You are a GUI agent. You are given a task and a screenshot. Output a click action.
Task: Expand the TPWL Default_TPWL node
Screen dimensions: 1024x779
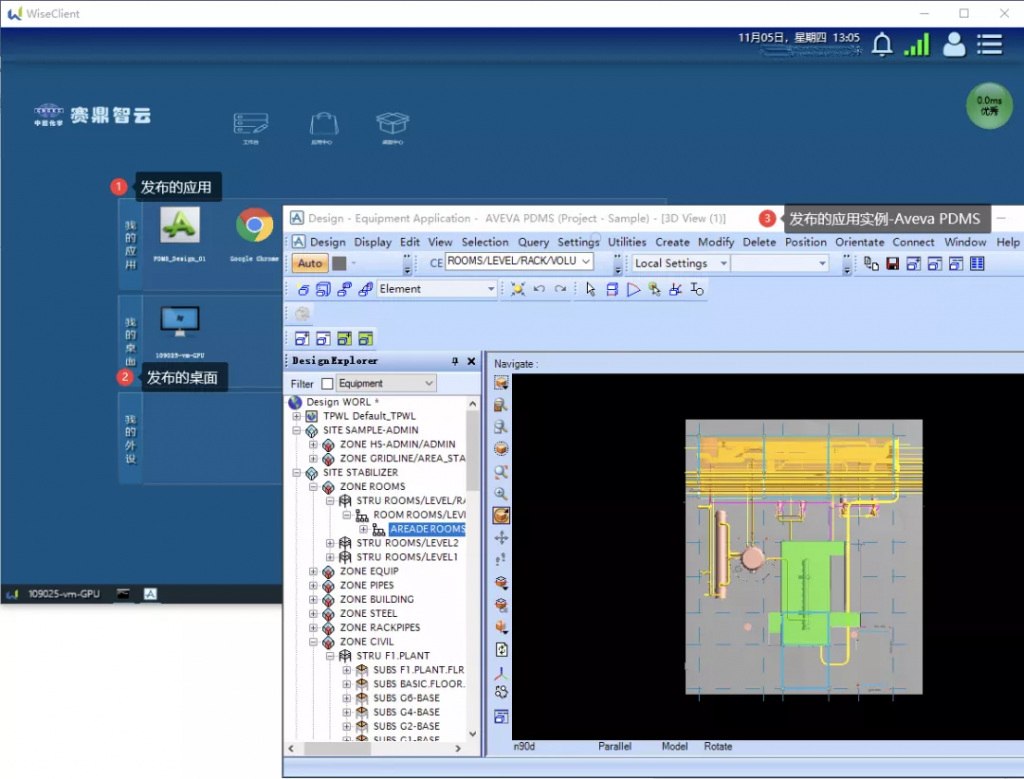[296, 416]
